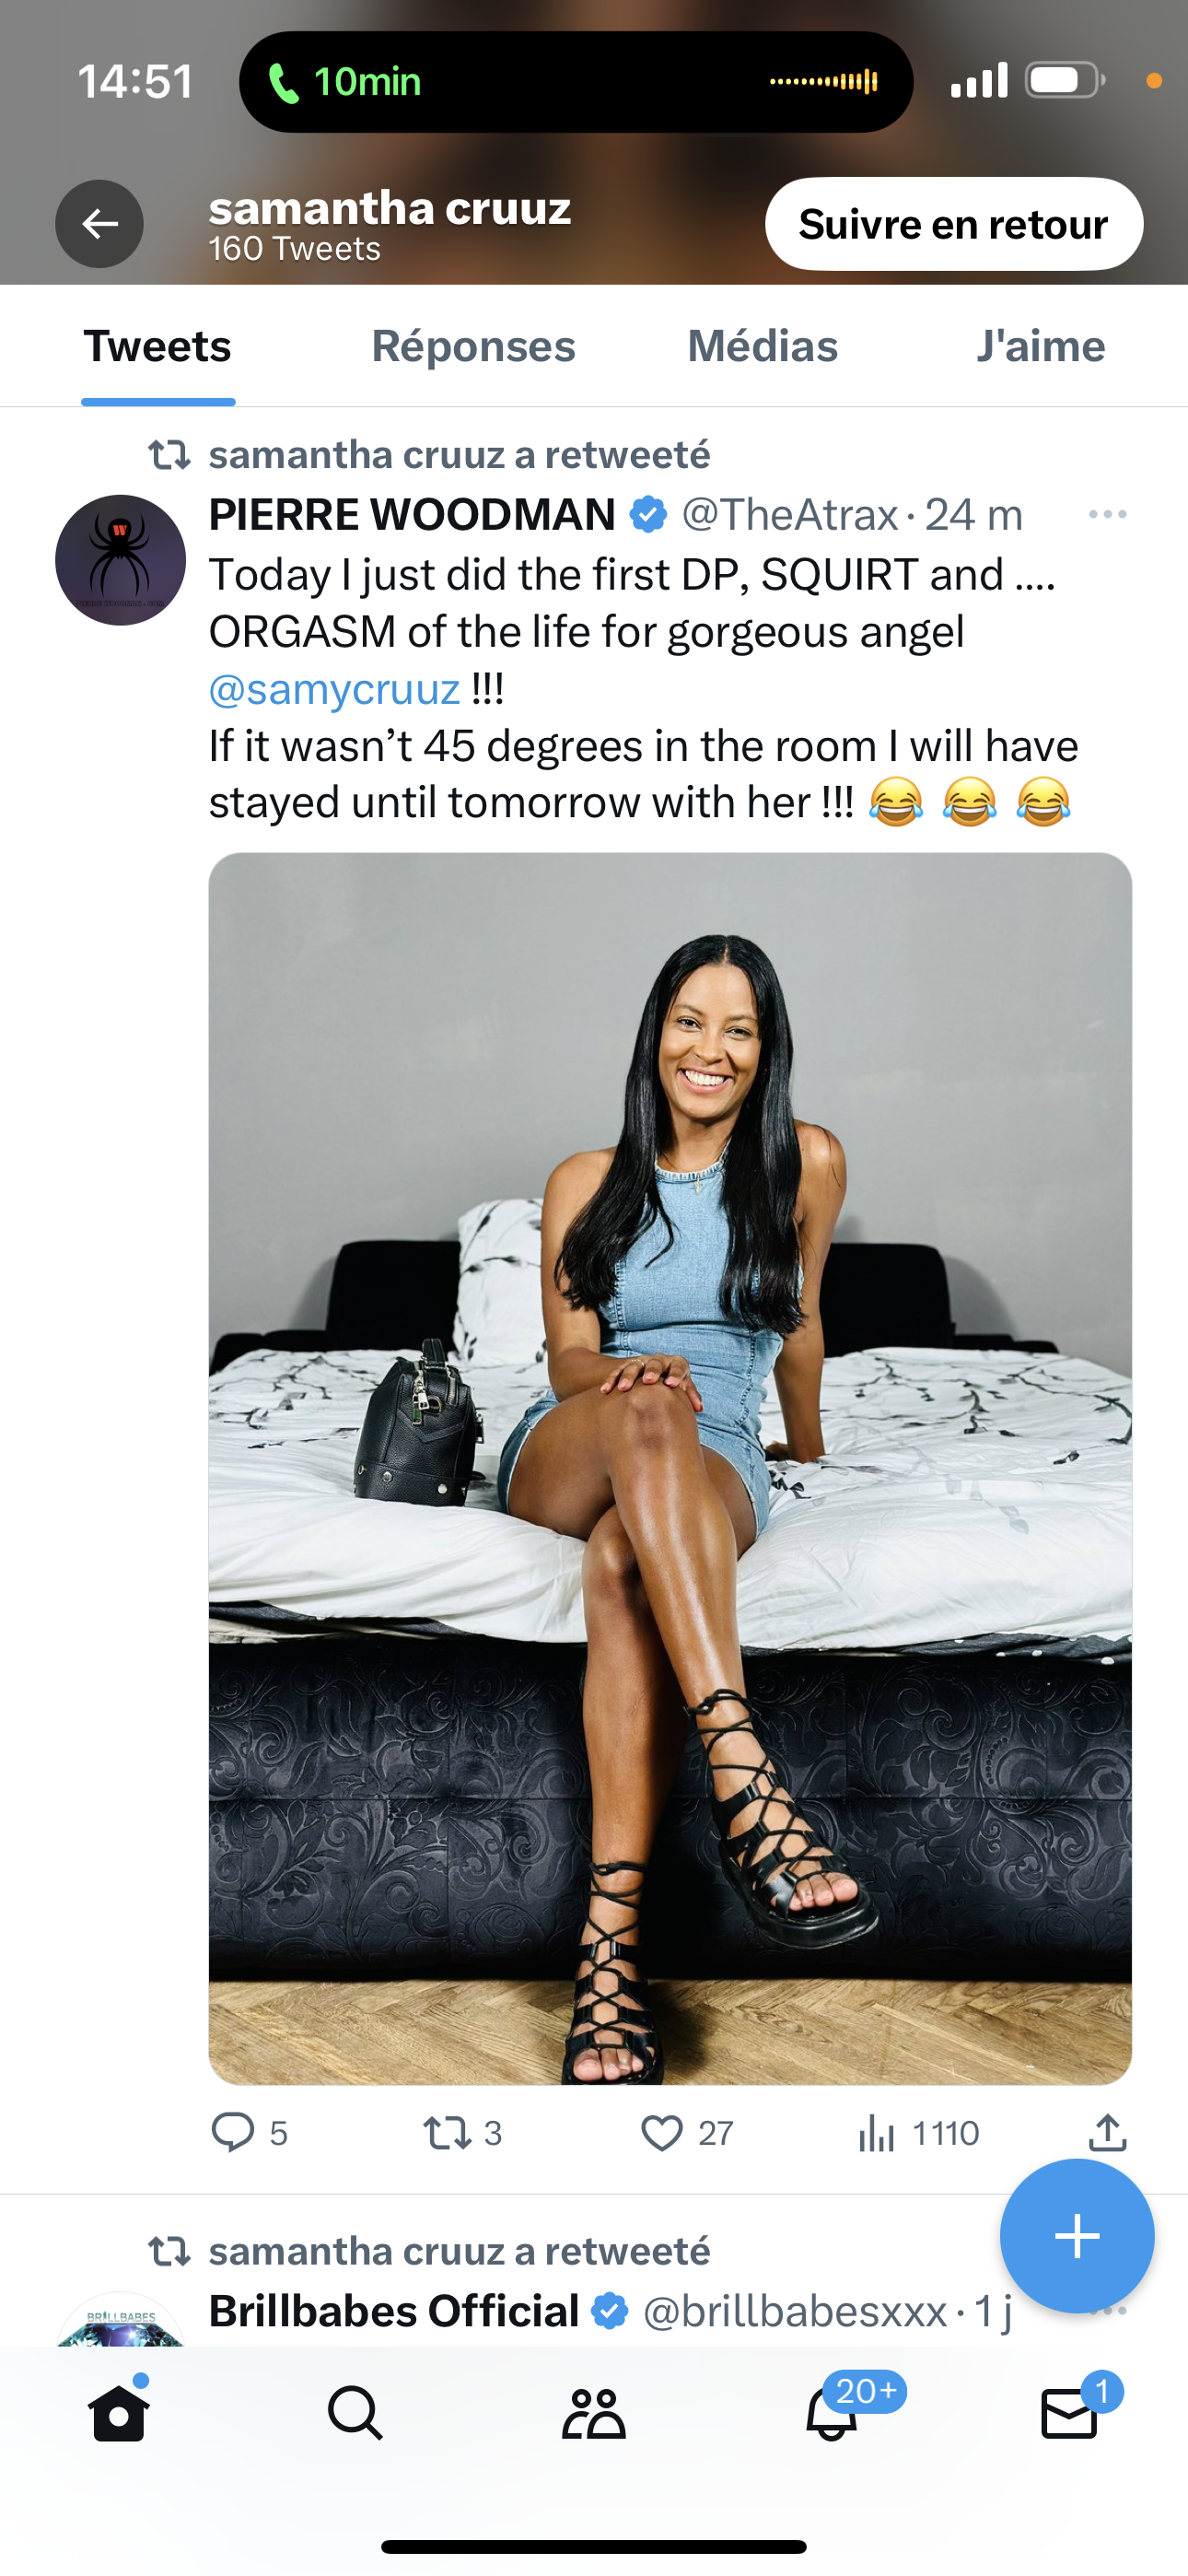Switch to the Médias tab
This screenshot has width=1188, height=2576.
[763, 346]
